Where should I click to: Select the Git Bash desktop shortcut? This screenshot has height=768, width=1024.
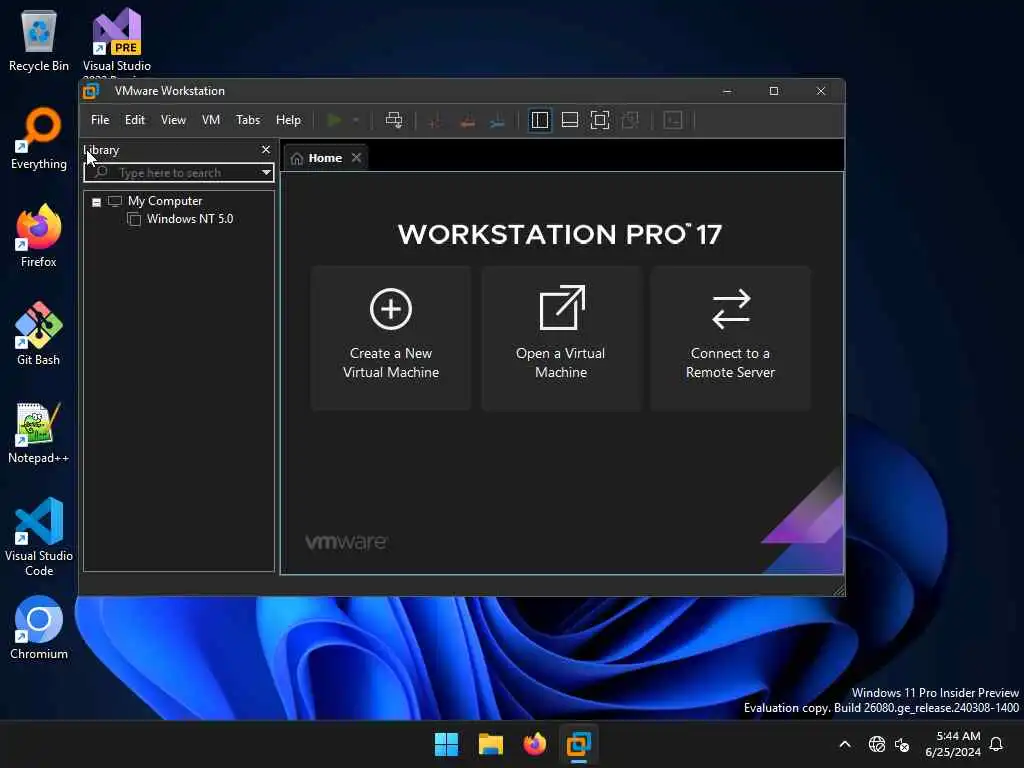39,334
